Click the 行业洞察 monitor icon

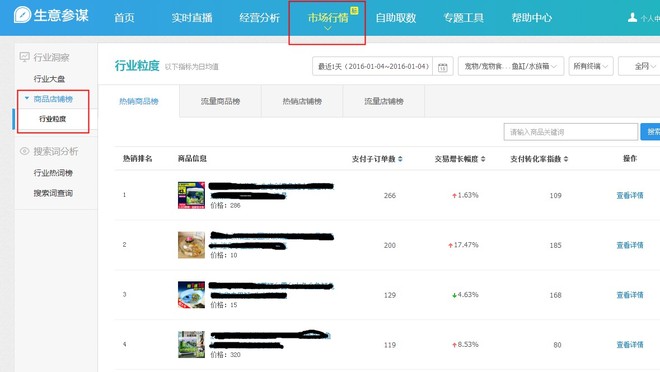(24, 57)
